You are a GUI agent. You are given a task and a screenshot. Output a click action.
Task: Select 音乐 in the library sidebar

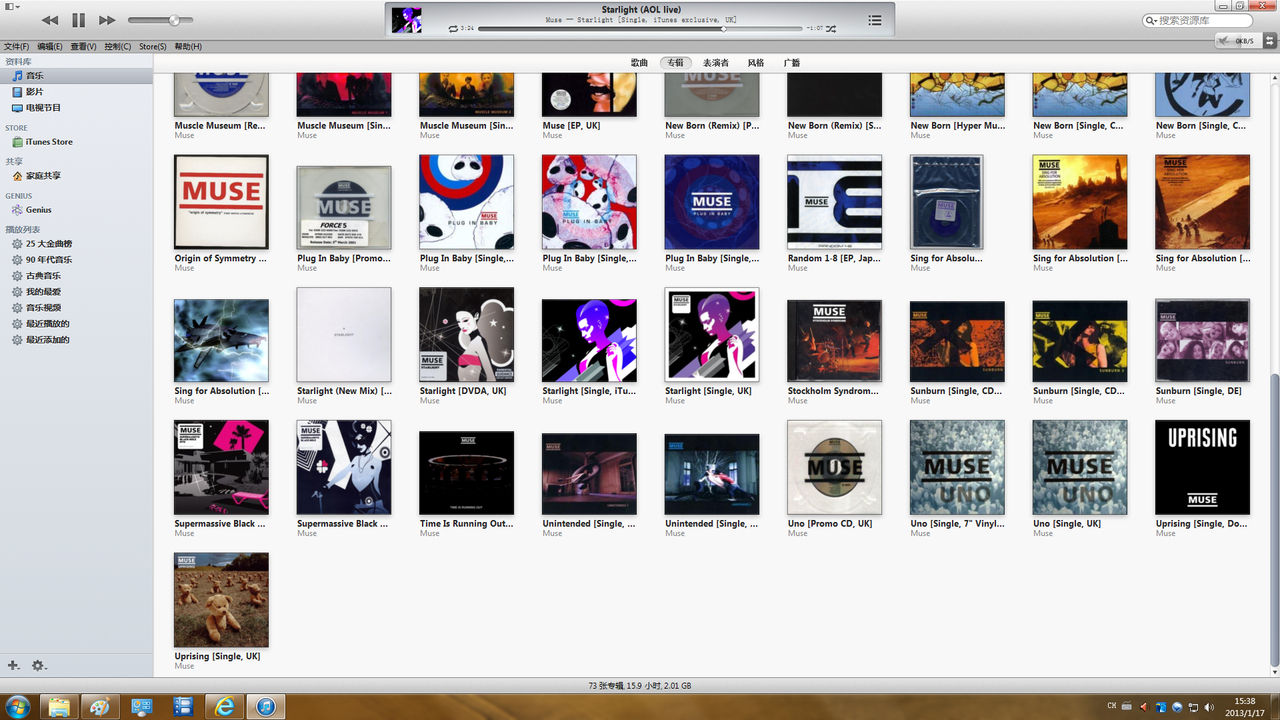pyautogui.click(x=76, y=76)
